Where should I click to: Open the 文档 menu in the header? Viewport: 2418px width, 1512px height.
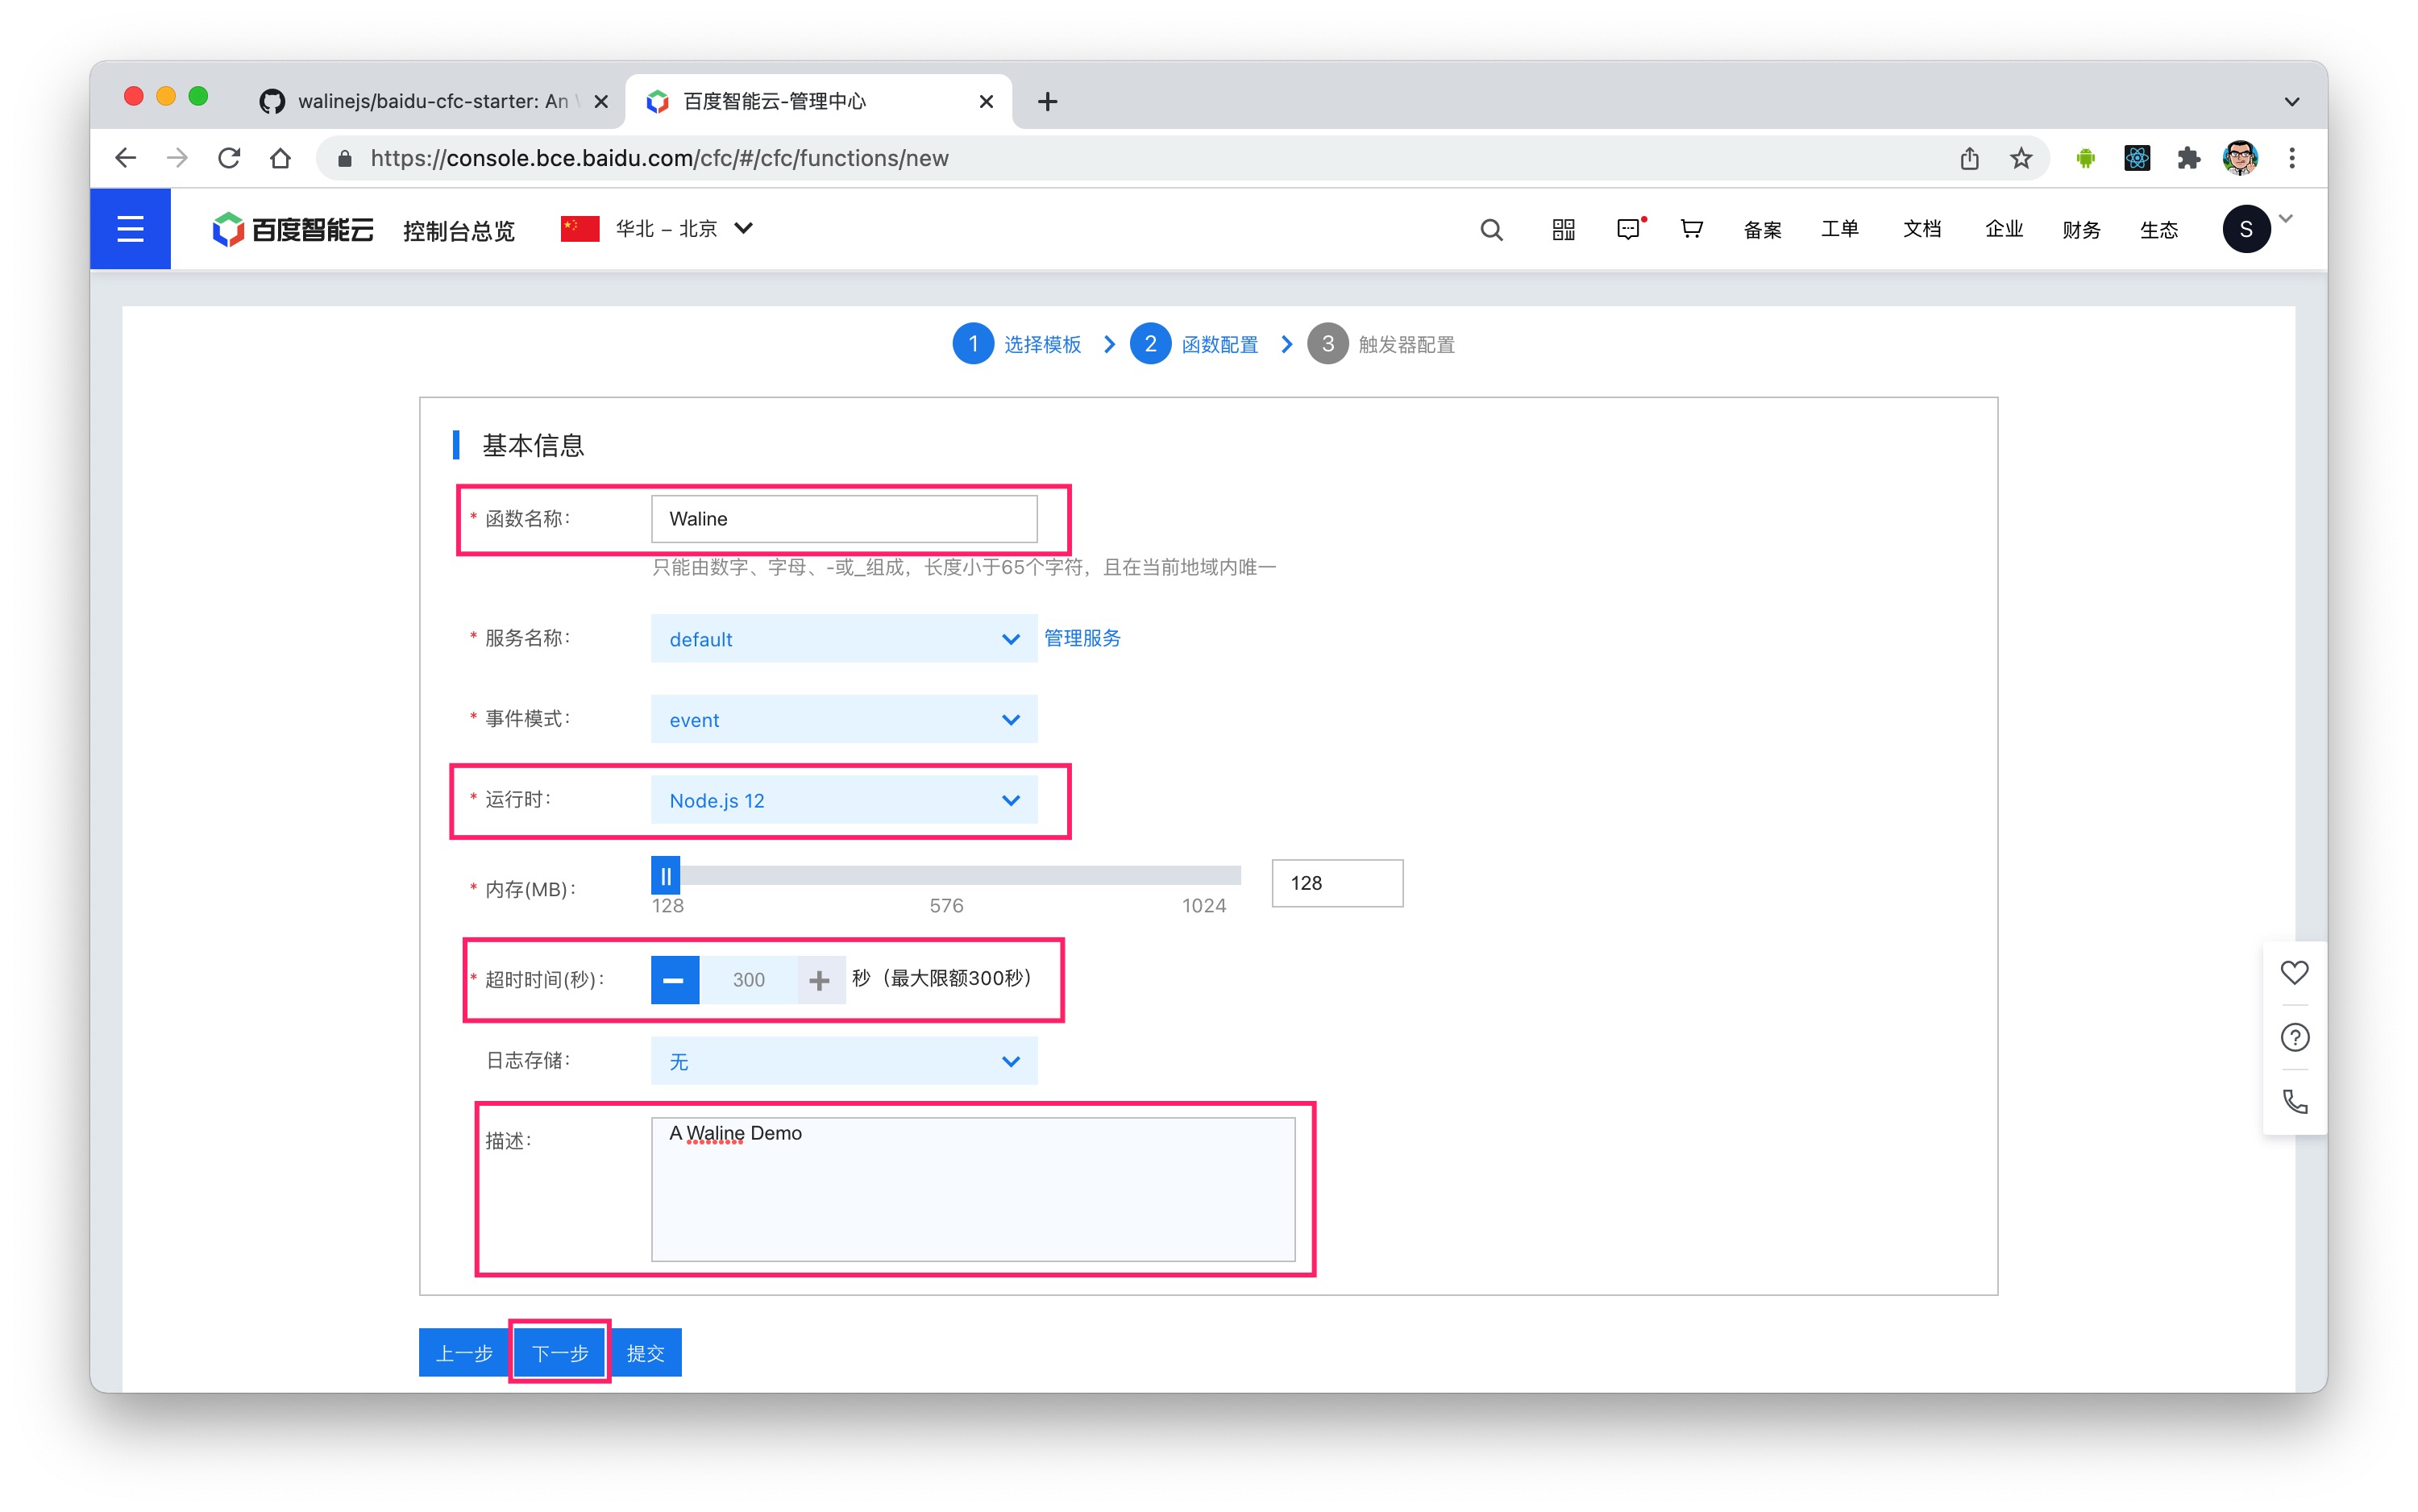[x=1921, y=230]
